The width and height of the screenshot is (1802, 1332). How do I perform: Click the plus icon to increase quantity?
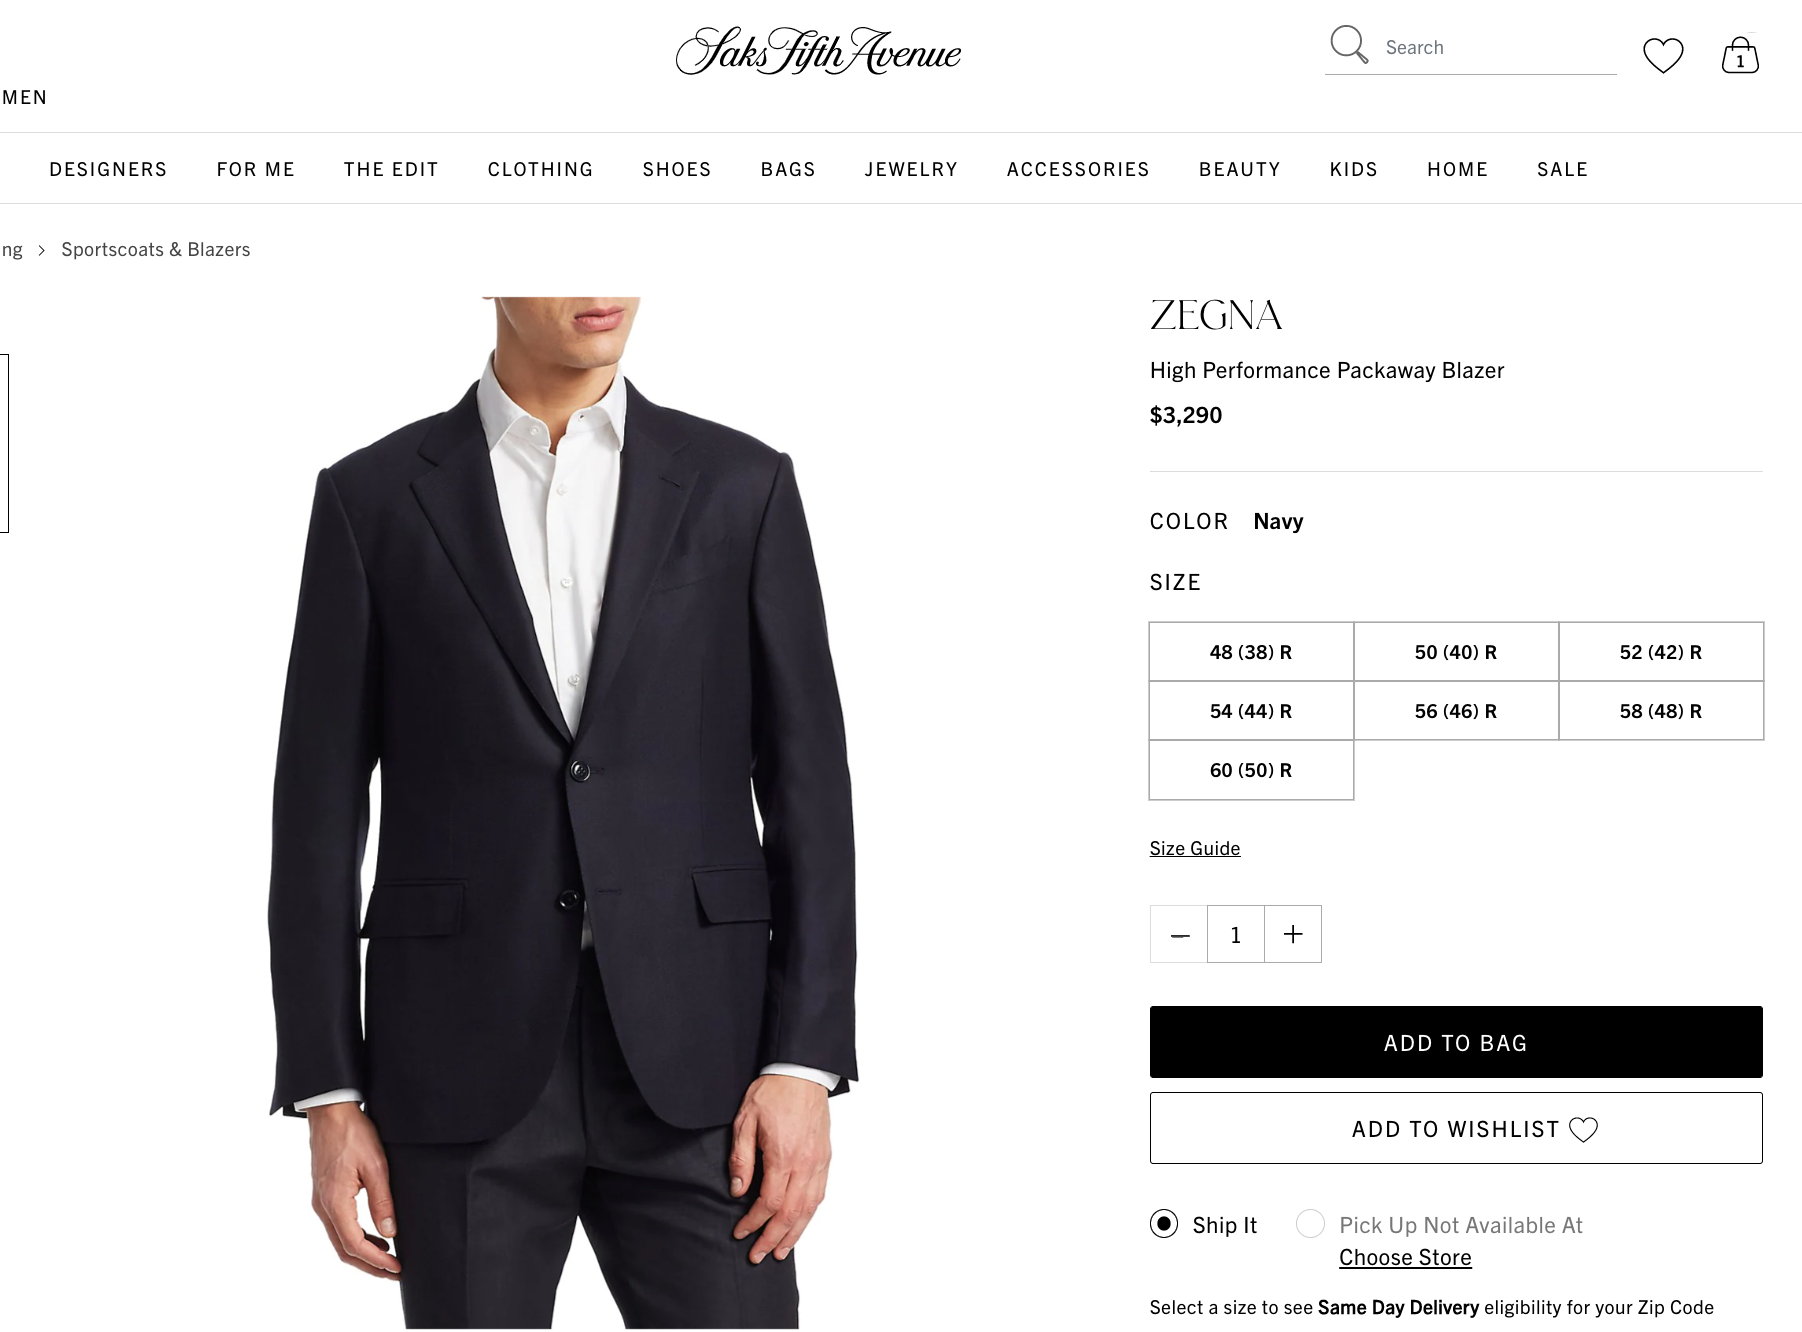tap(1292, 934)
